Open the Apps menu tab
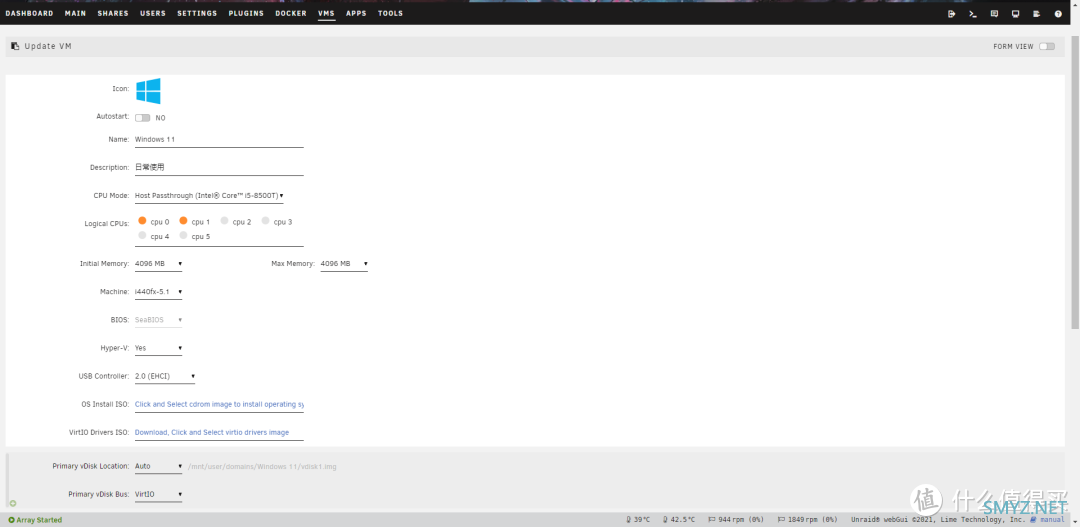 click(356, 14)
